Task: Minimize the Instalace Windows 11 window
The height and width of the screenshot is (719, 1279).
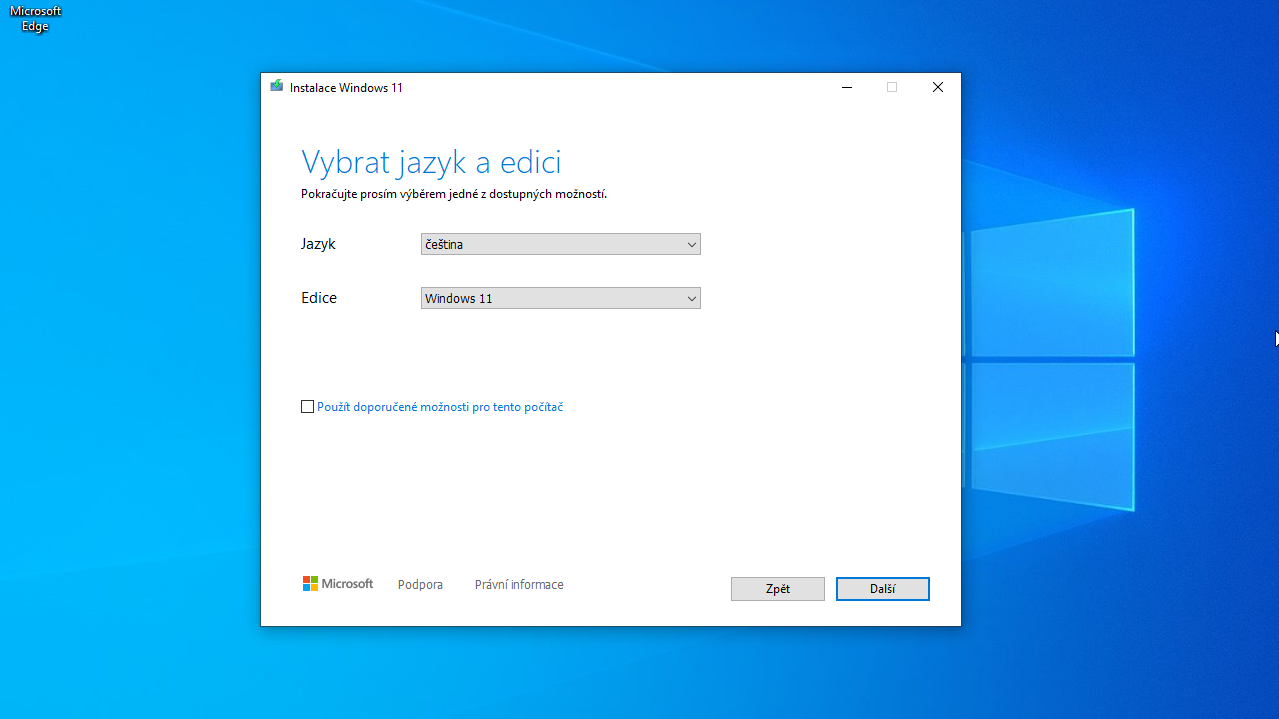Action: pos(847,87)
